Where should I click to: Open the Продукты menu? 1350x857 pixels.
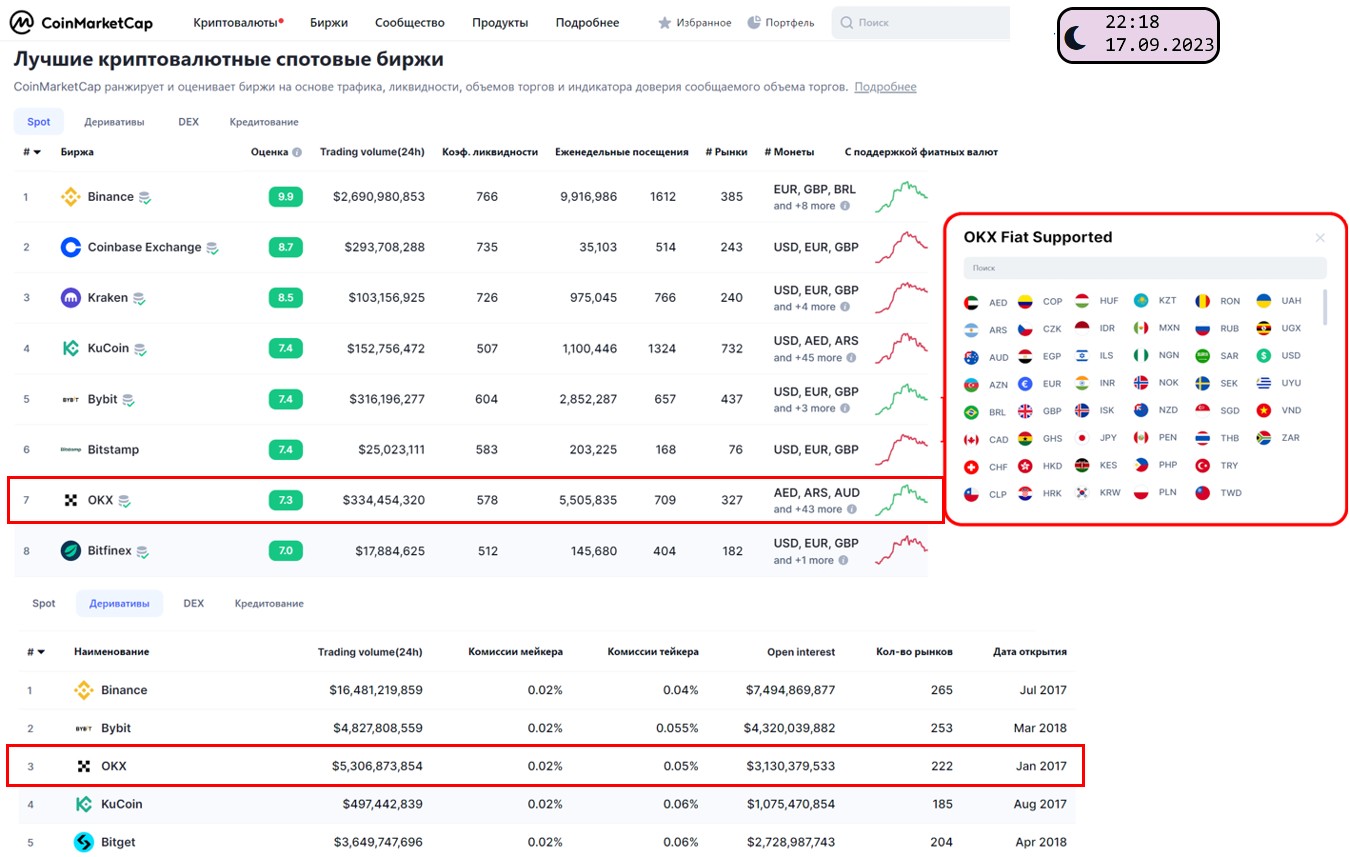click(500, 22)
